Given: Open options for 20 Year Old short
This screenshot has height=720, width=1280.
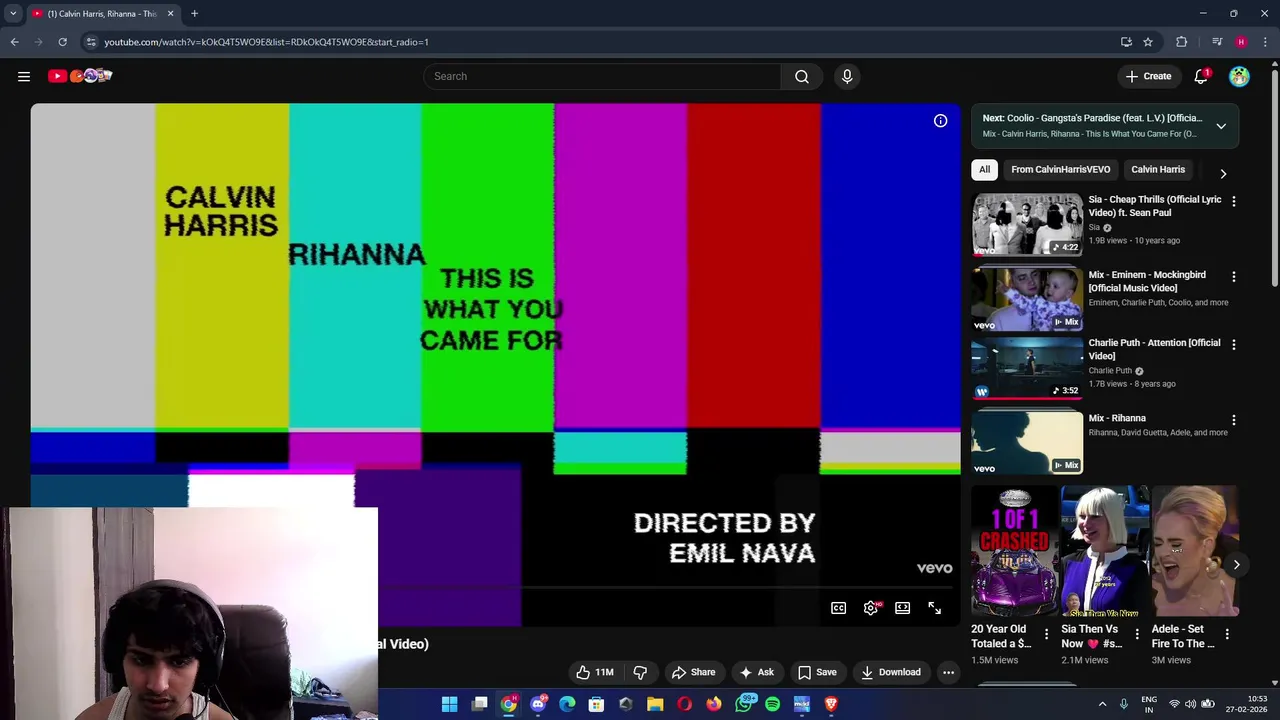Looking at the screenshot, I should (1046, 634).
